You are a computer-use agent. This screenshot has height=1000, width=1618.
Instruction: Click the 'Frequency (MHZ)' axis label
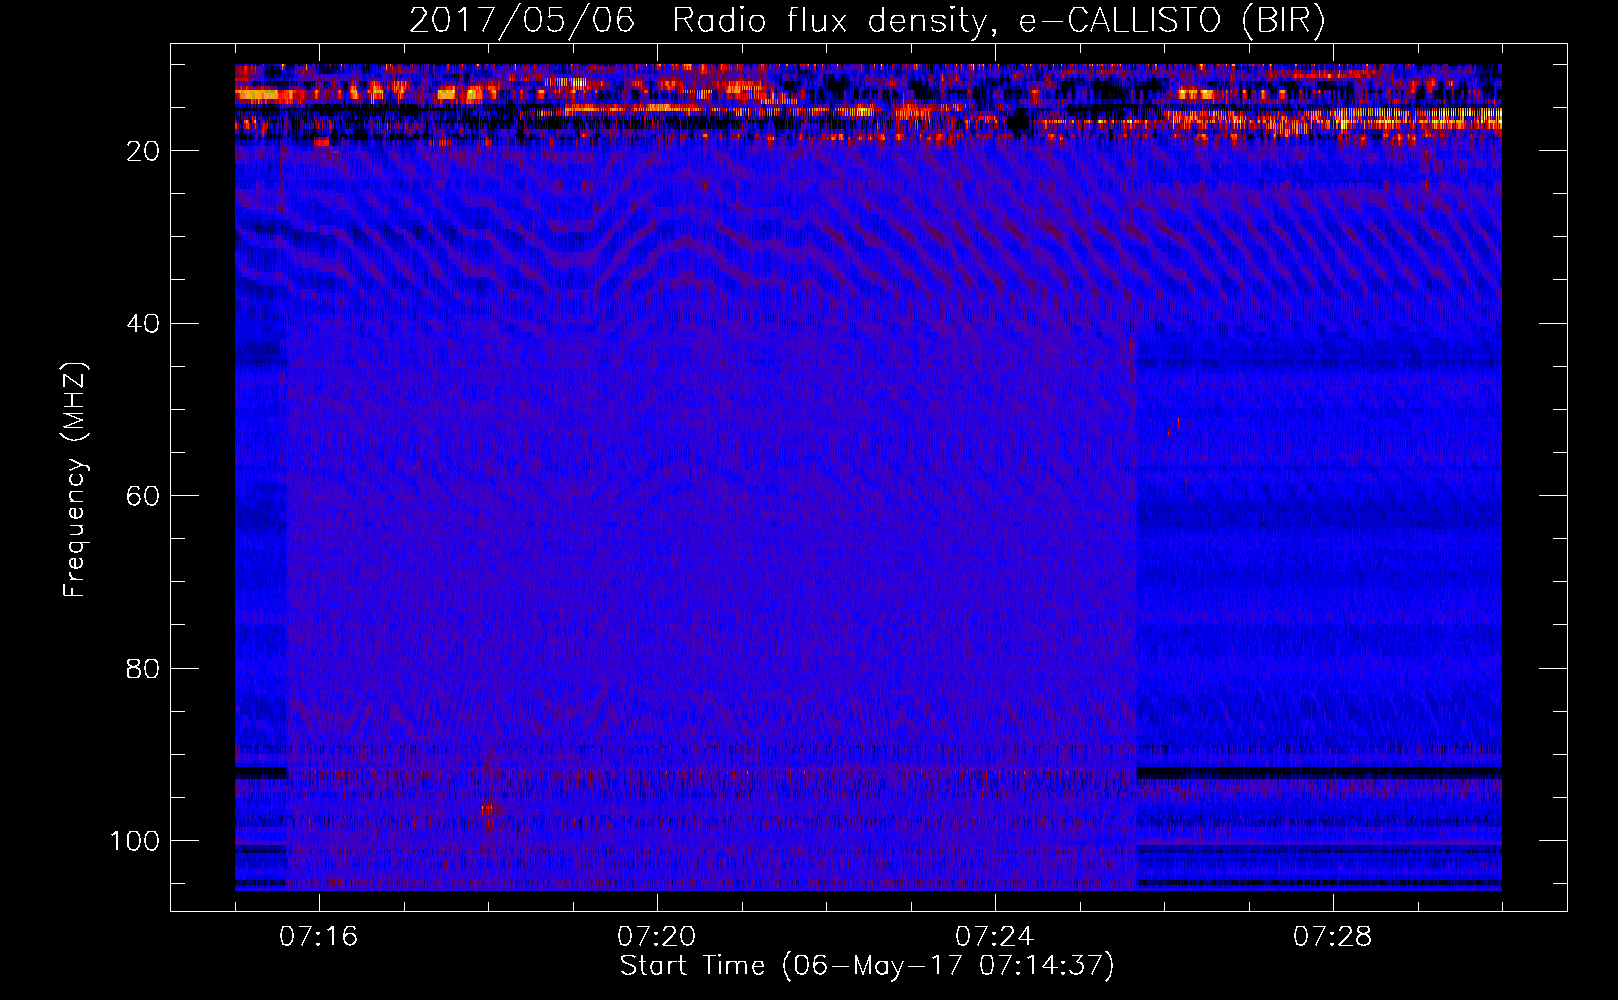pyautogui.click(x=75, y=480)
